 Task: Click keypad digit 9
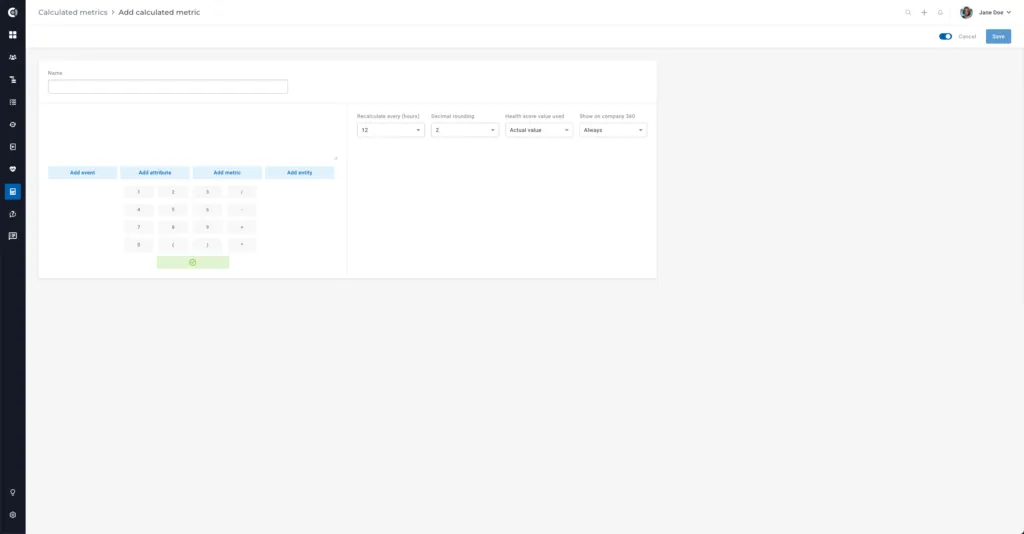tap(208, 227)
